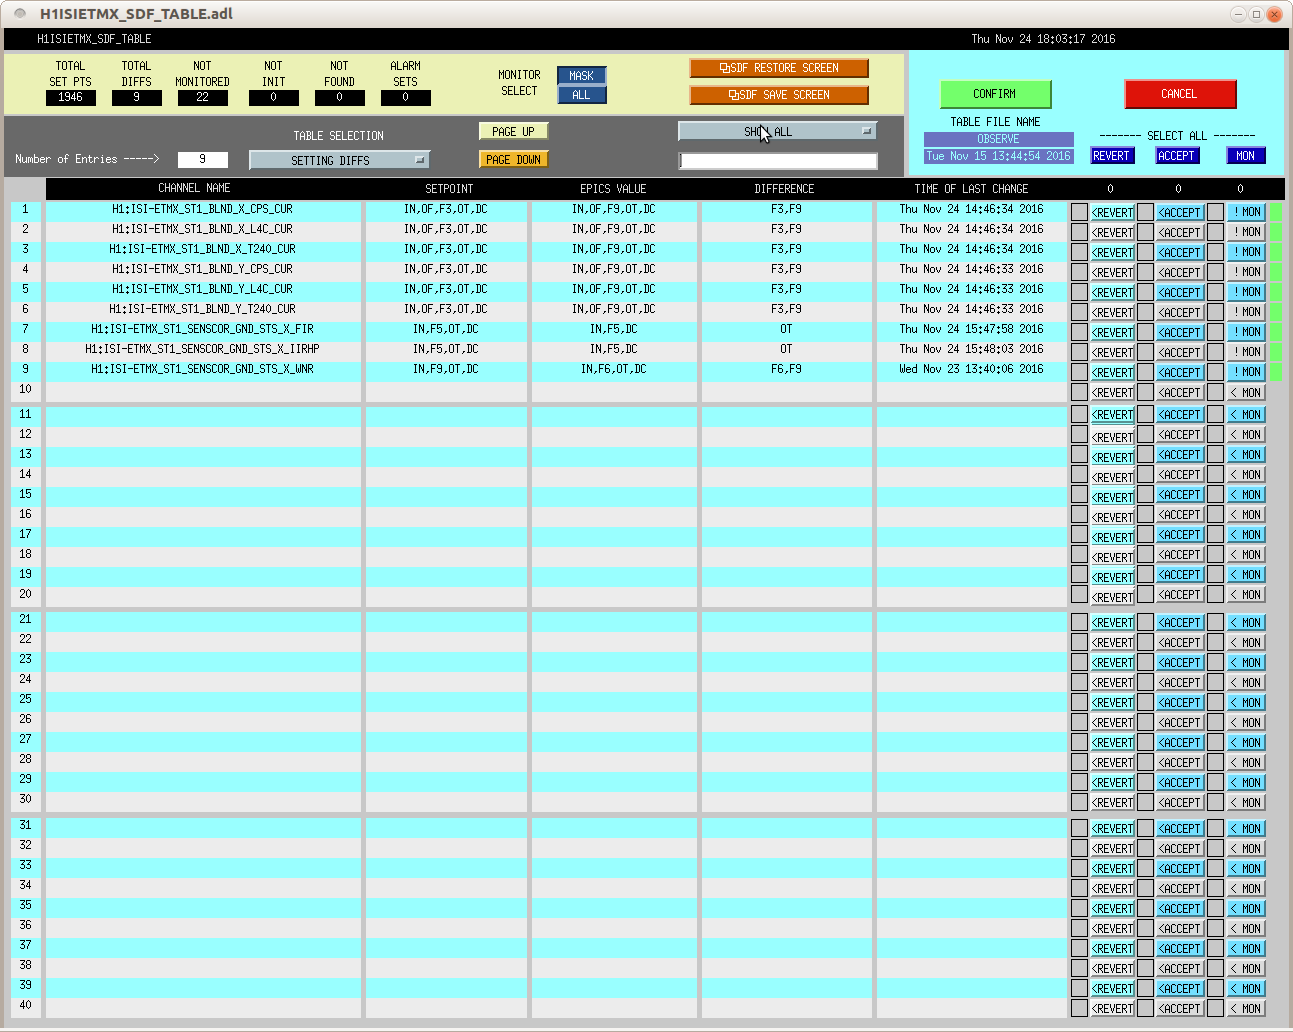Click the empty text field below SHOW ALL
The height and width of the screenshot is (1032, 1293).
[x=778, y=161]
